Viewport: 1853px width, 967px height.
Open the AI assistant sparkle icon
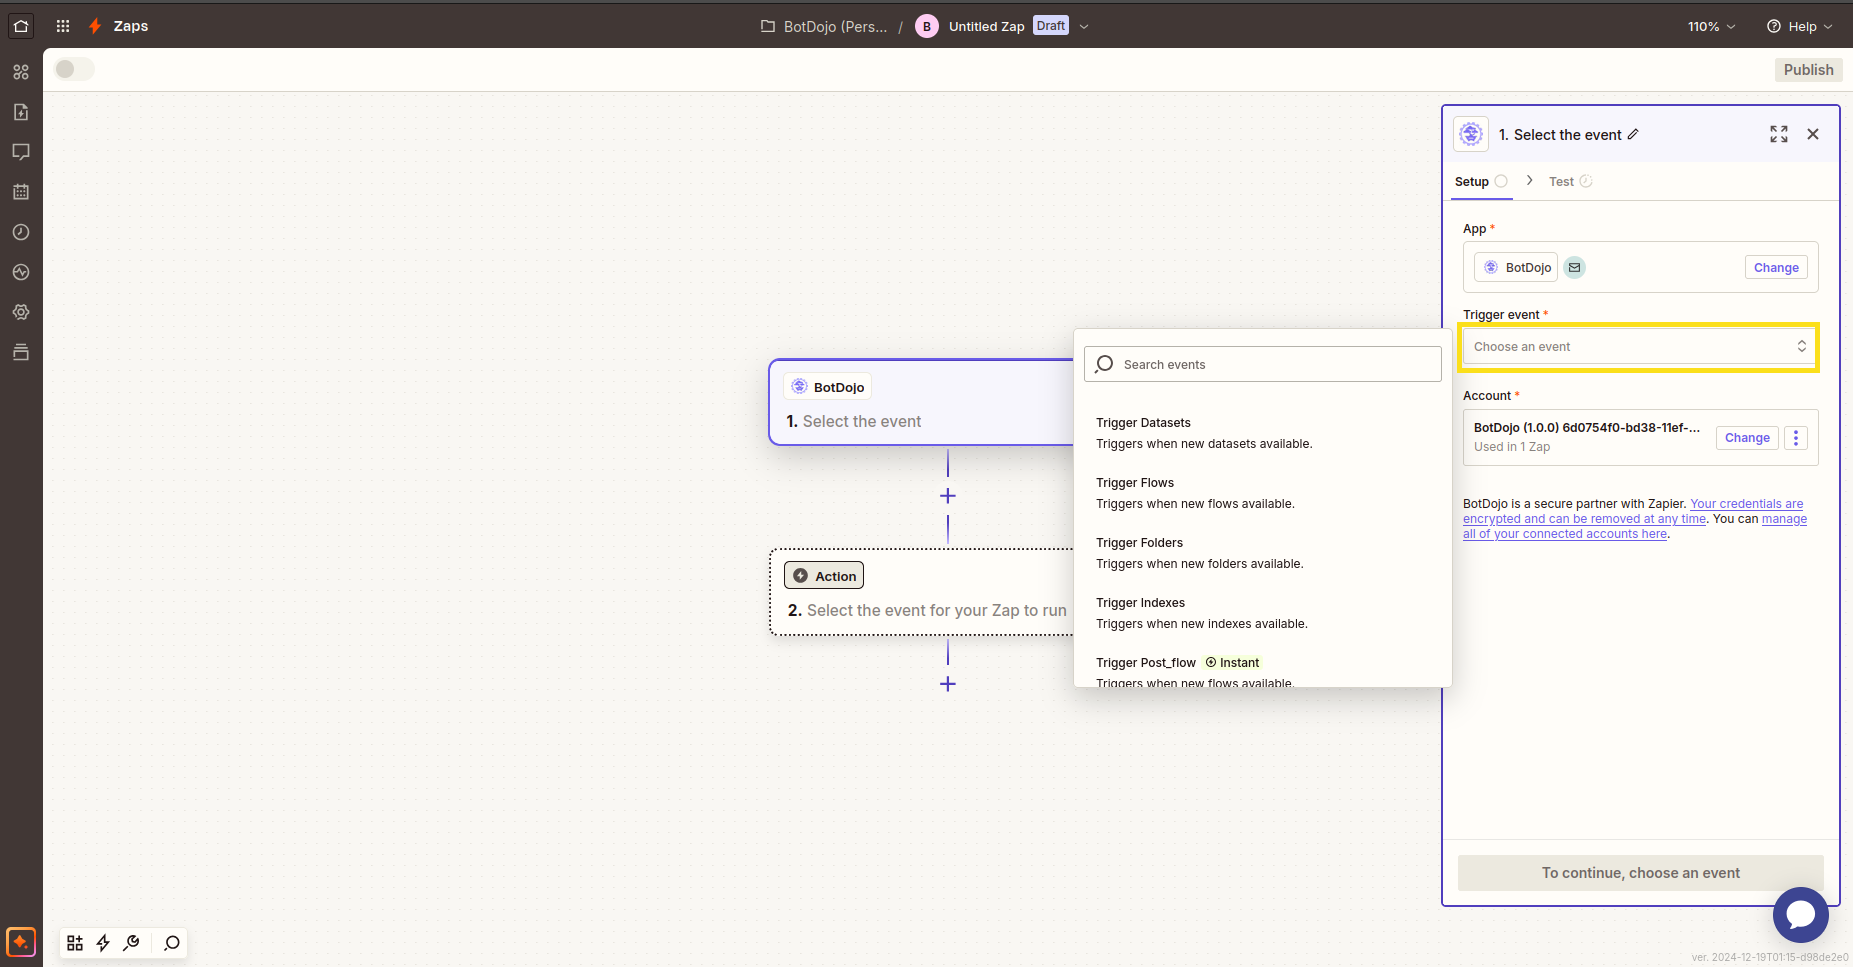point(21,942)
